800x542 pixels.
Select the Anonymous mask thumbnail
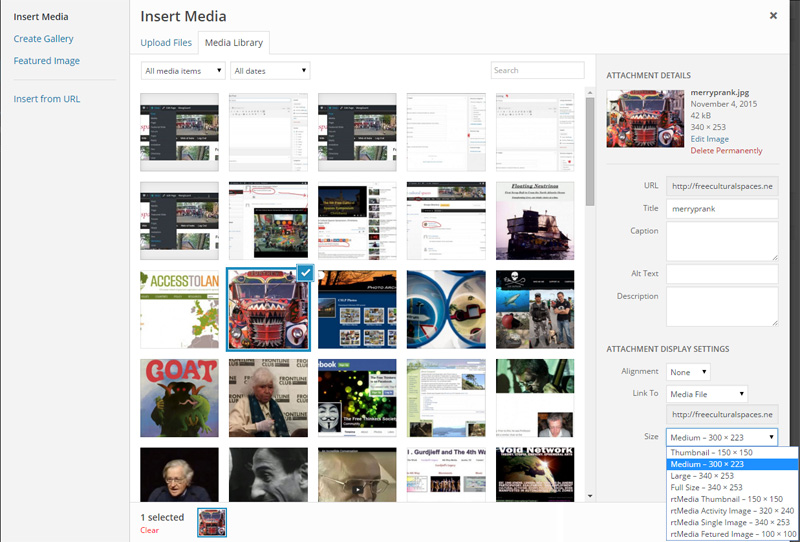coord(357,396)
